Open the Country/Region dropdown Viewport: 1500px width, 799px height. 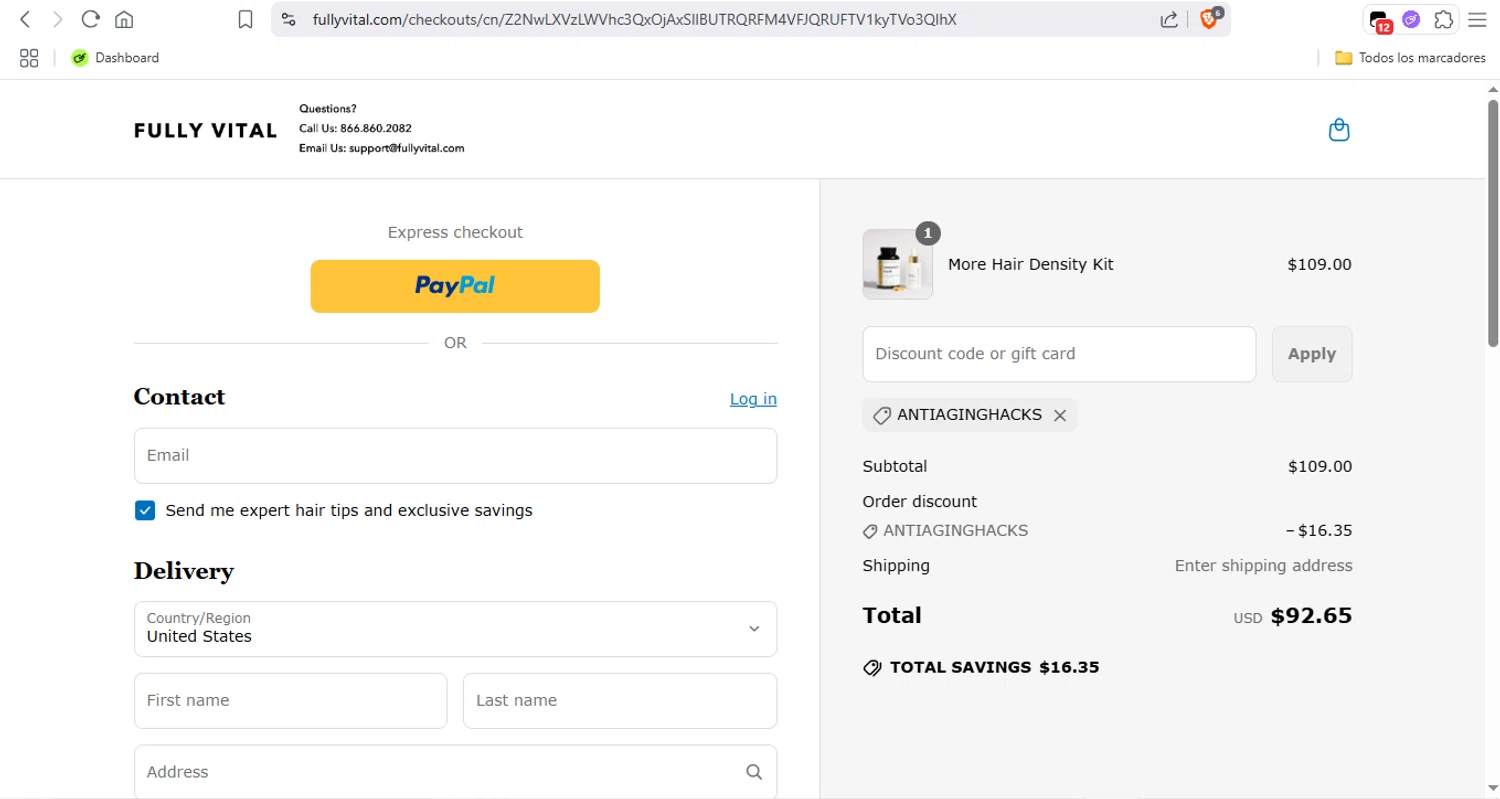pos(455,629)
